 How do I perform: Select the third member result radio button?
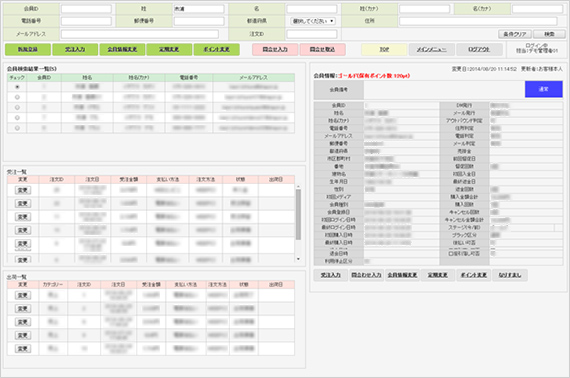[x=17, y=108]
